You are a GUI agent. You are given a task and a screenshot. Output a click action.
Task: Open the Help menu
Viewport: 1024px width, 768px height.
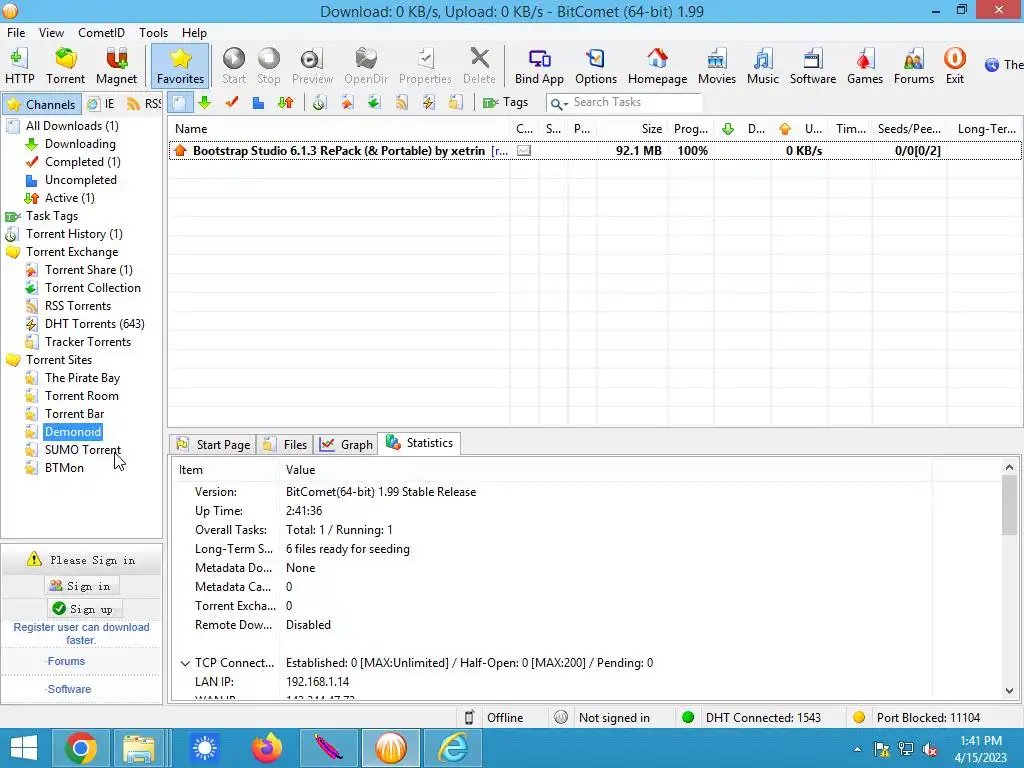(194, 33)
